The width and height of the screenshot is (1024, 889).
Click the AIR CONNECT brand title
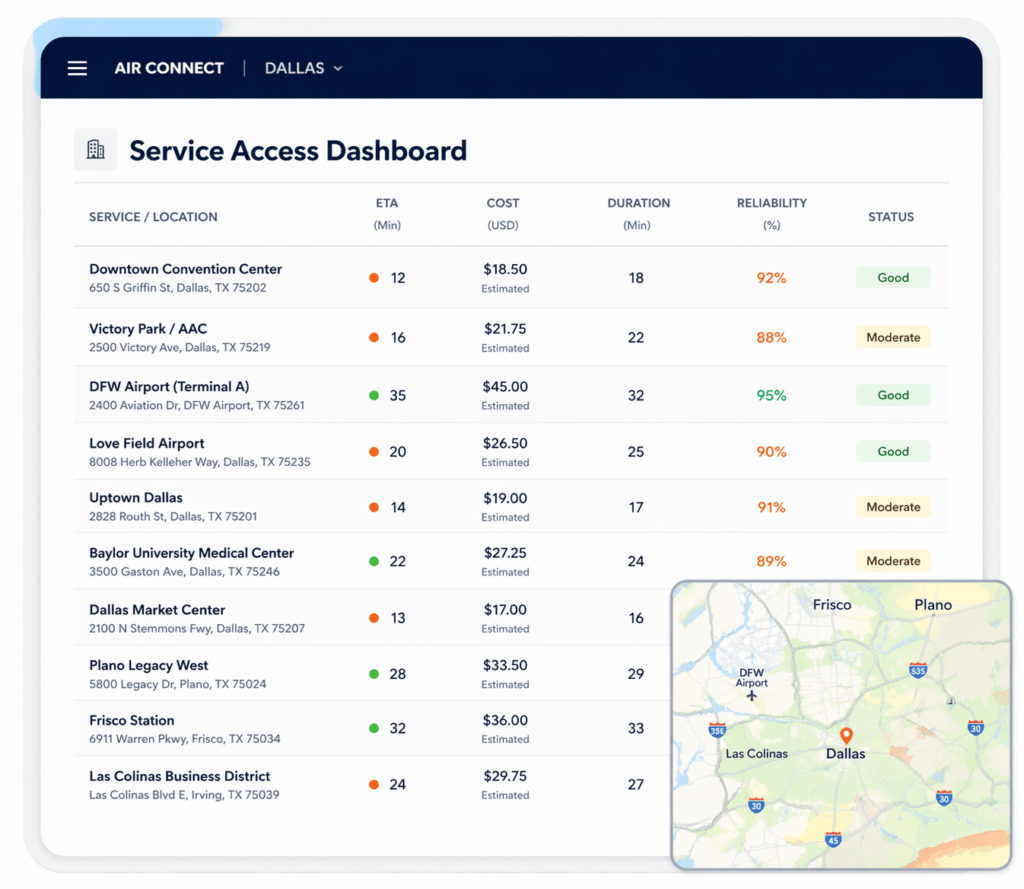169,68
